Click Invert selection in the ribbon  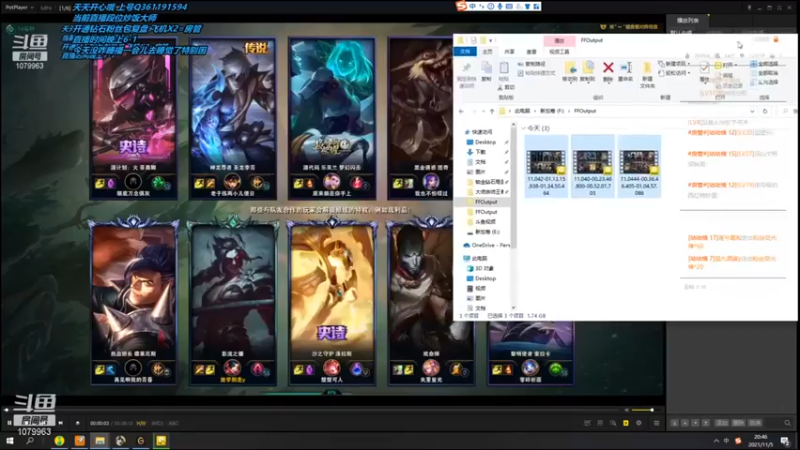click(764, 82)
